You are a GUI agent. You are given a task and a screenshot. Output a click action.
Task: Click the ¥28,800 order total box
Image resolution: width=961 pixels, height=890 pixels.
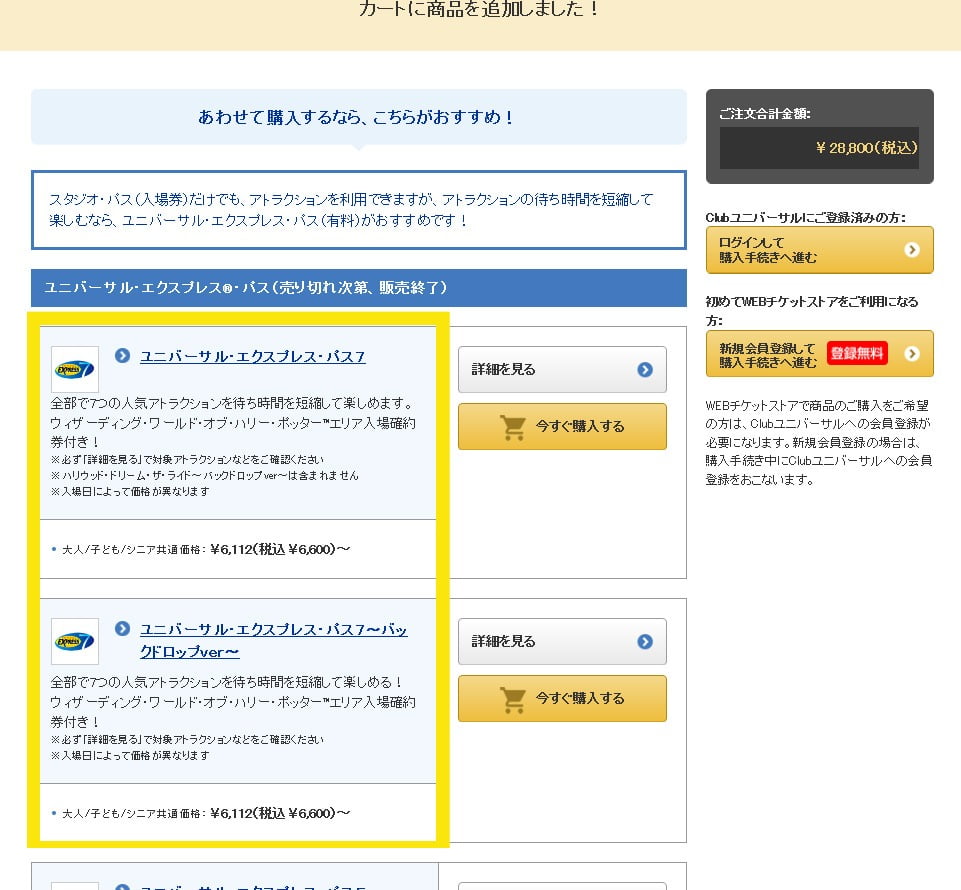click(819, 148)
